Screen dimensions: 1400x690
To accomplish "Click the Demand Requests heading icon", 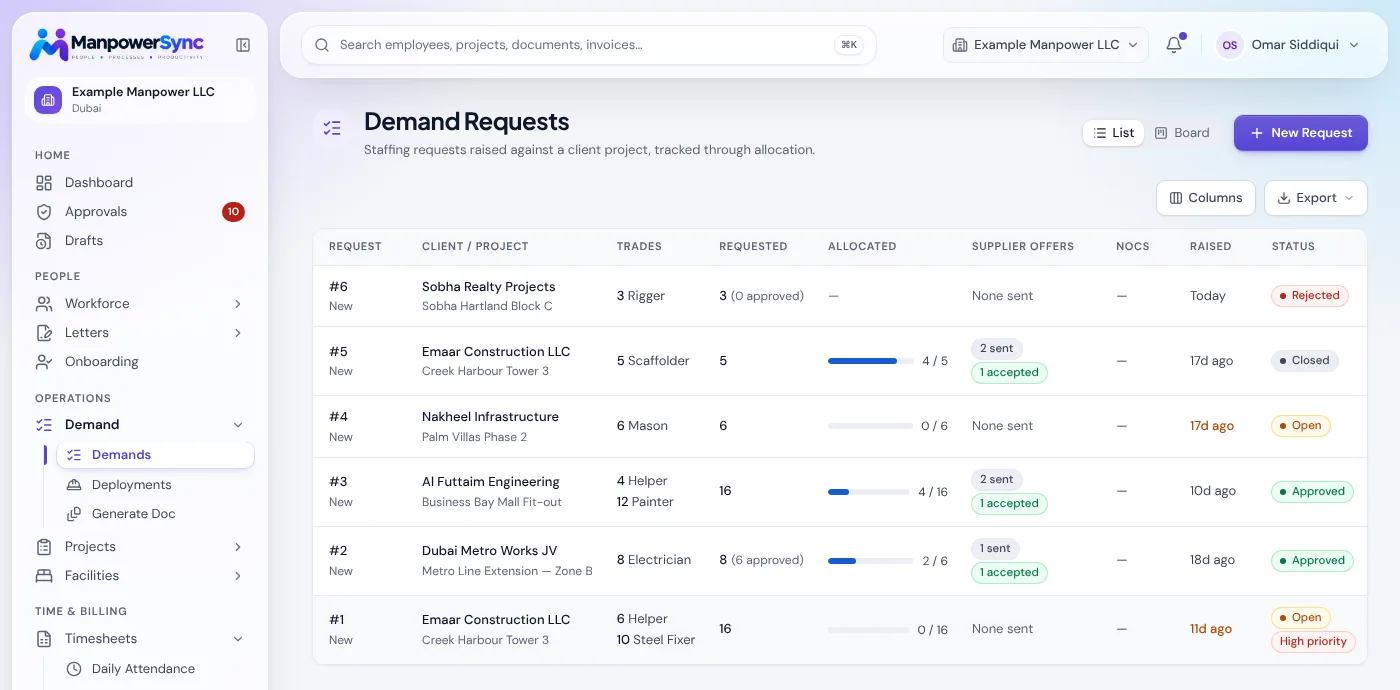I will click(x=332, y=128).
